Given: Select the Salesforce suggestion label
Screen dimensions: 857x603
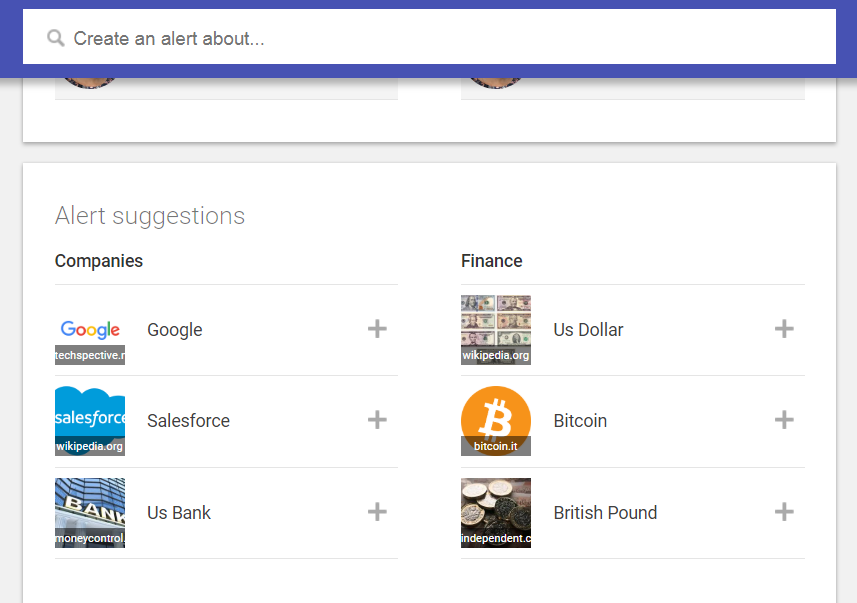Looking at the screenshot, I should coord(189,421).
